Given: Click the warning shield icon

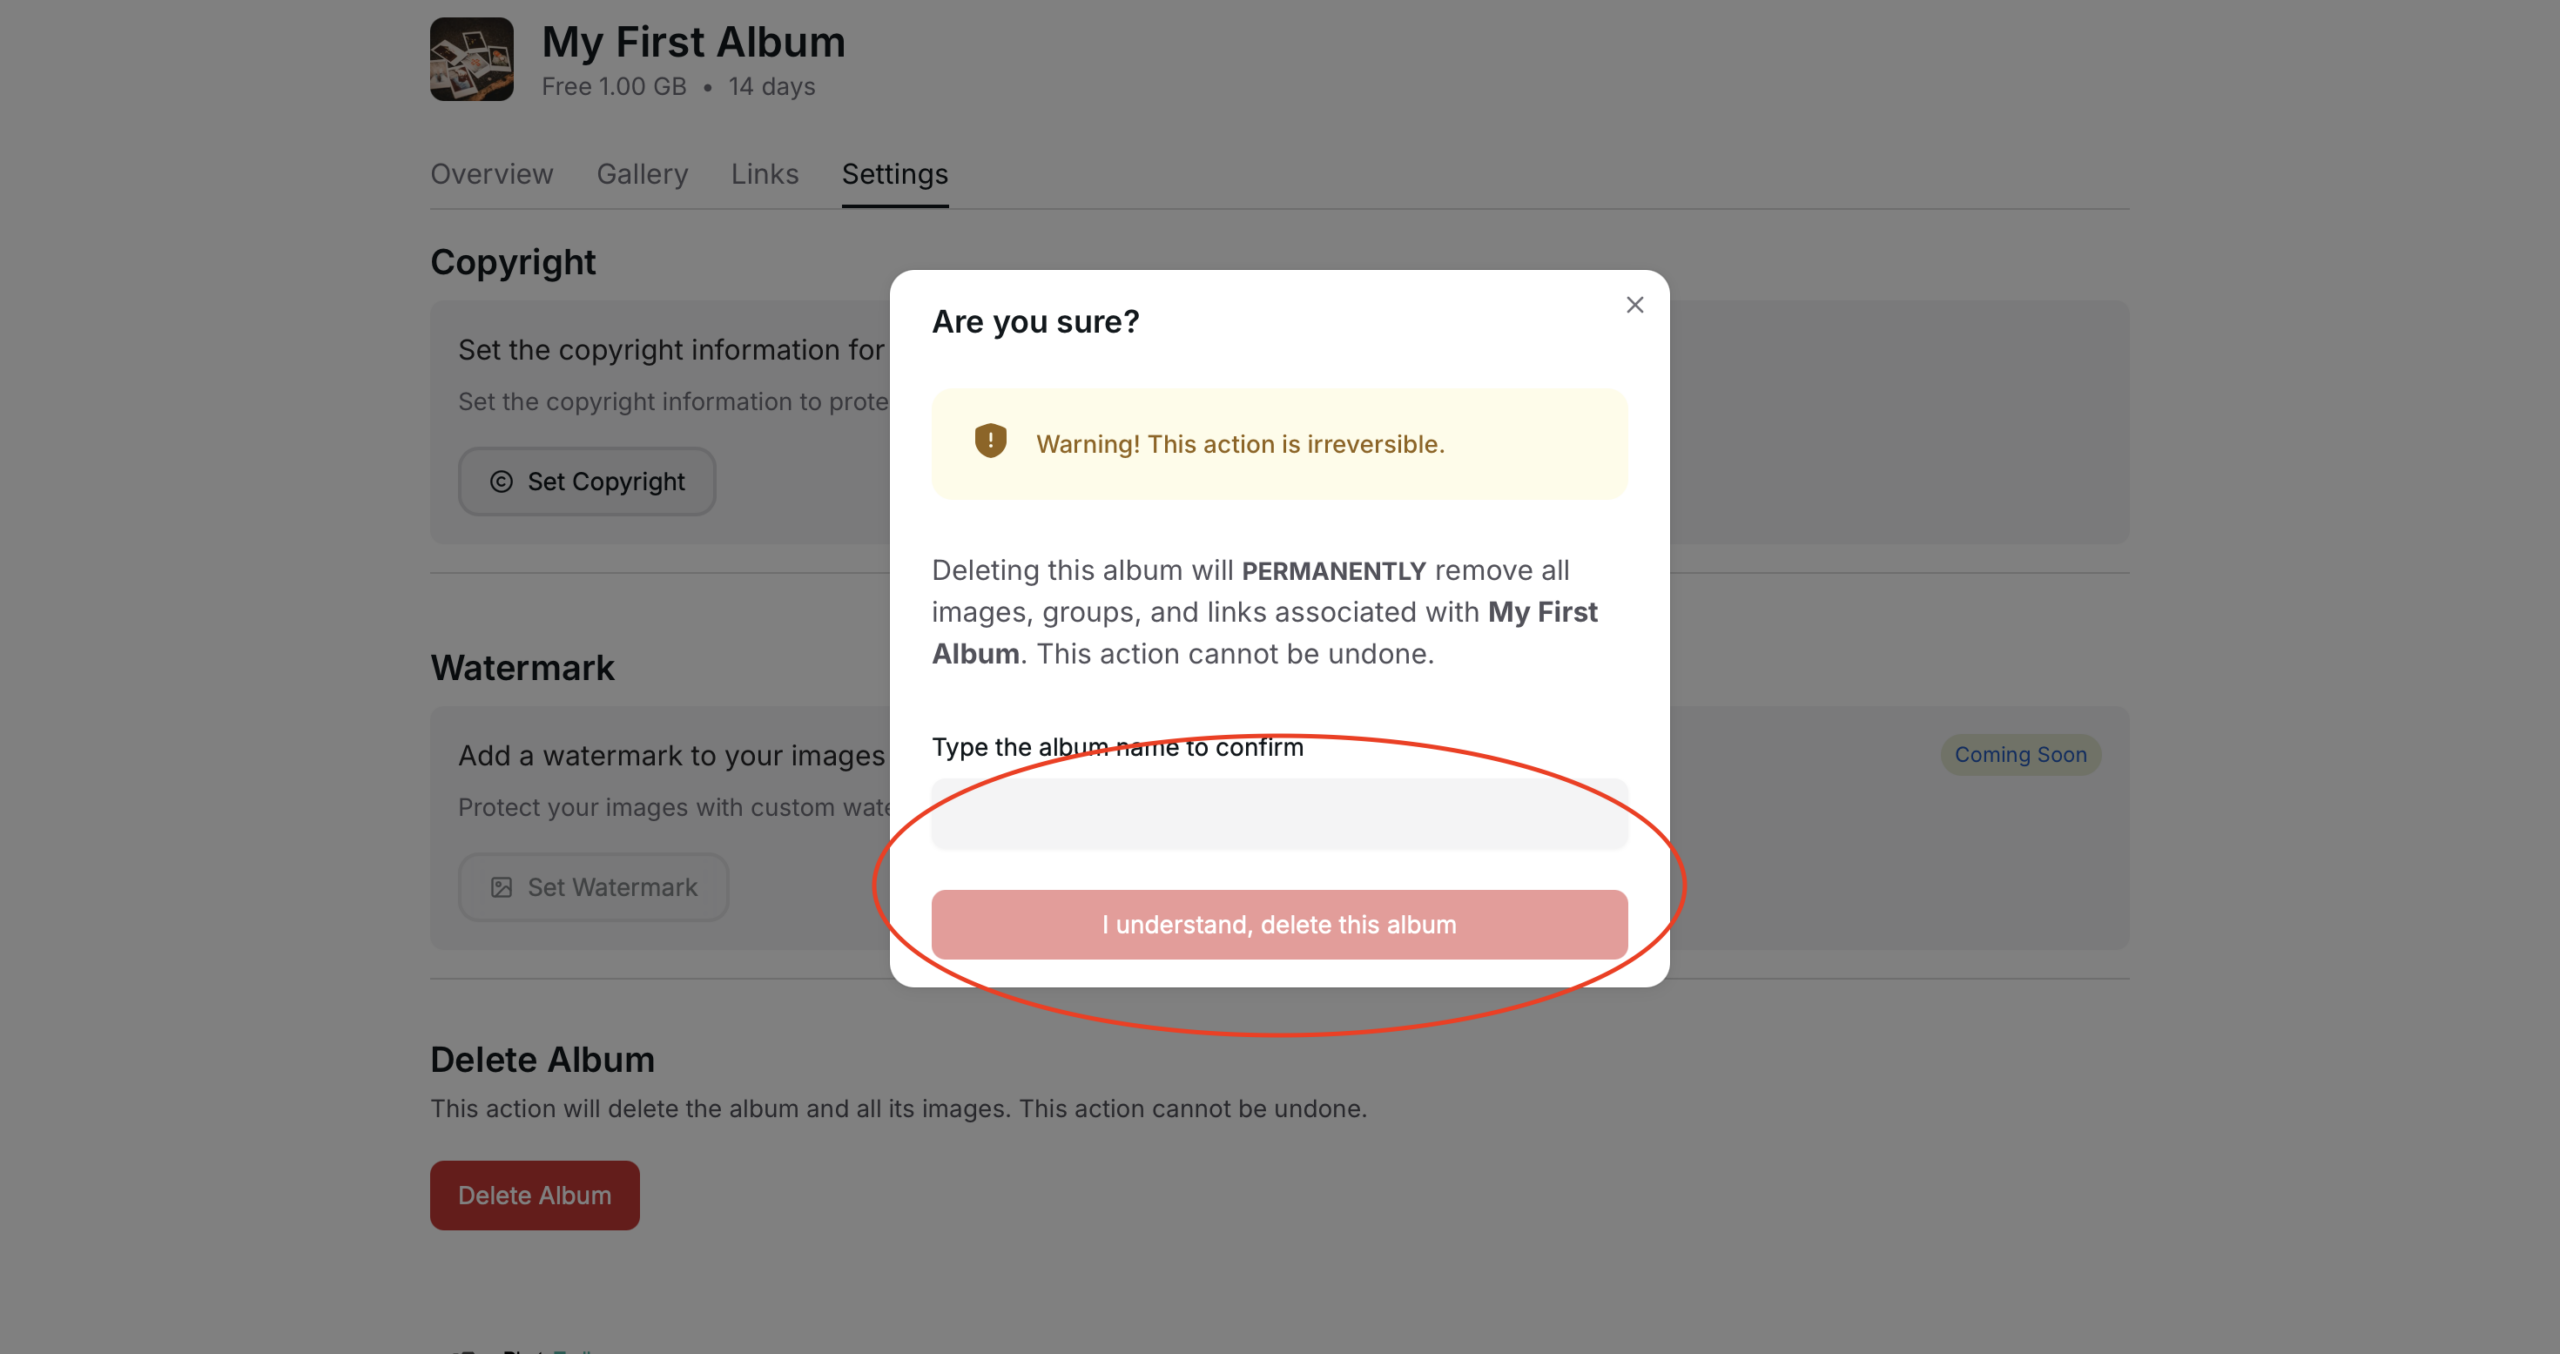Looking at the screenshot, I should pyautogui.click(x=990, y=441).
